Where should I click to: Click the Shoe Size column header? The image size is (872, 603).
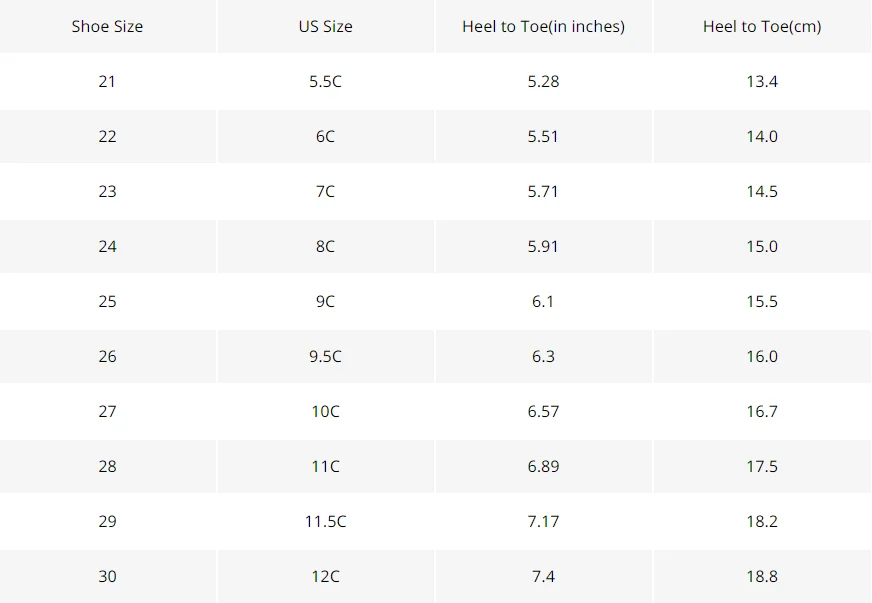(x=107, y=26)
